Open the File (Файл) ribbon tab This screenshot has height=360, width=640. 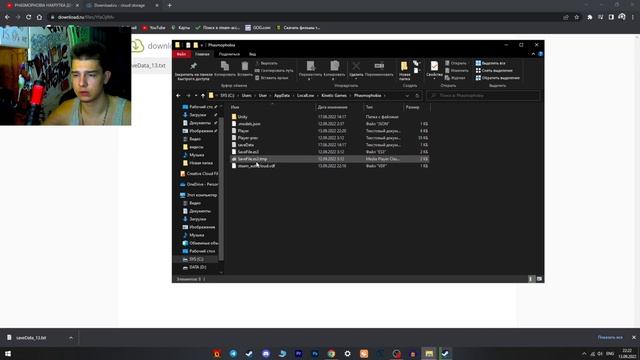tap(181, 54)
